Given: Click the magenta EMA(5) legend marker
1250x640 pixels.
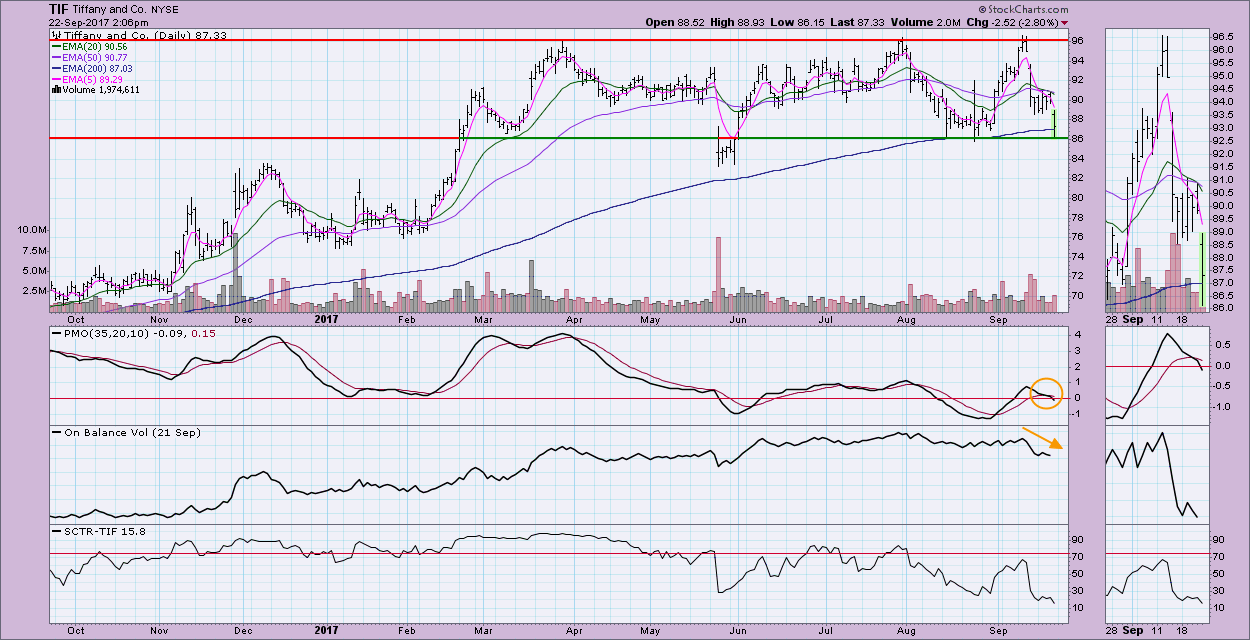Looking at the screenshot, I should pyautogui.click(x=56, y=78).
